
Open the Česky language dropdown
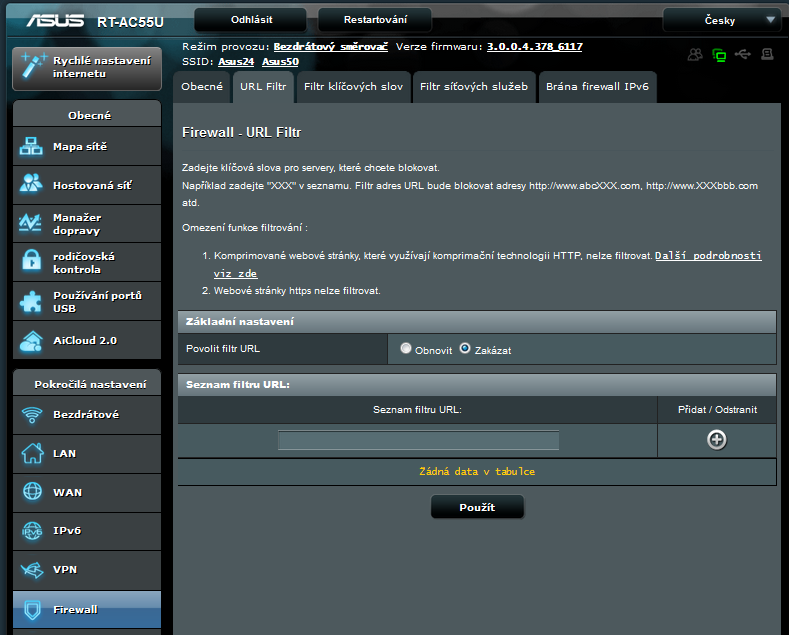(721, 20)
